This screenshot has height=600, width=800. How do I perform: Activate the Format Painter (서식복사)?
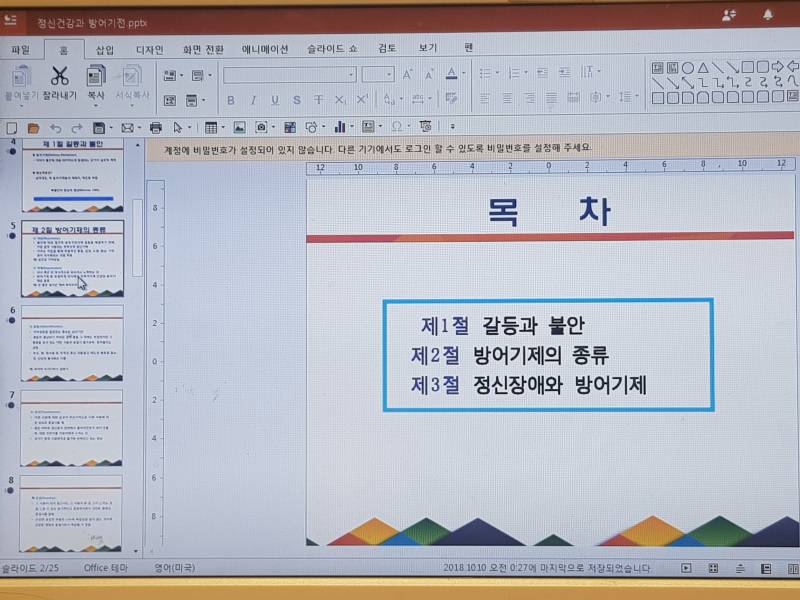[x=129, y=76]
